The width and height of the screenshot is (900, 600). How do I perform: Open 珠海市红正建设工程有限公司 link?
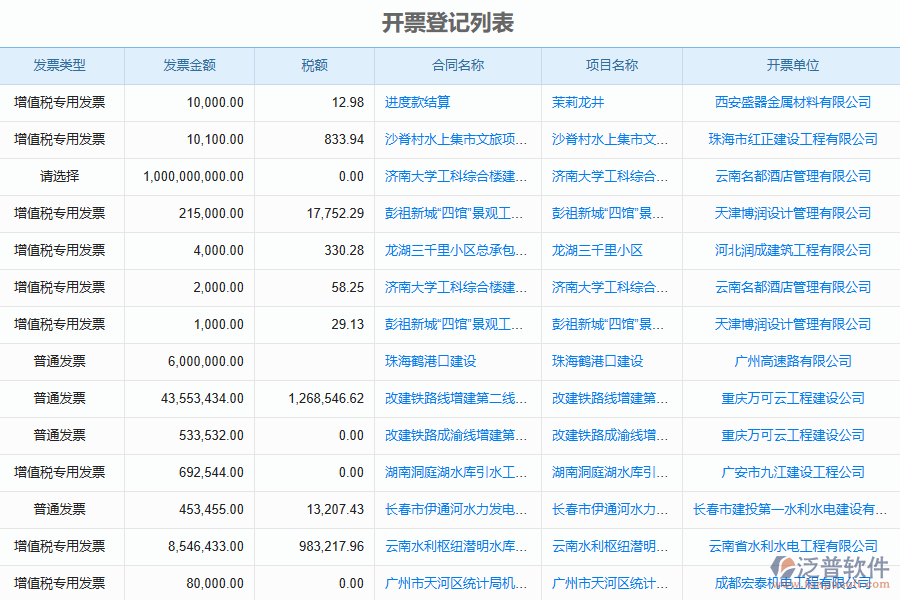coord(793,139)
